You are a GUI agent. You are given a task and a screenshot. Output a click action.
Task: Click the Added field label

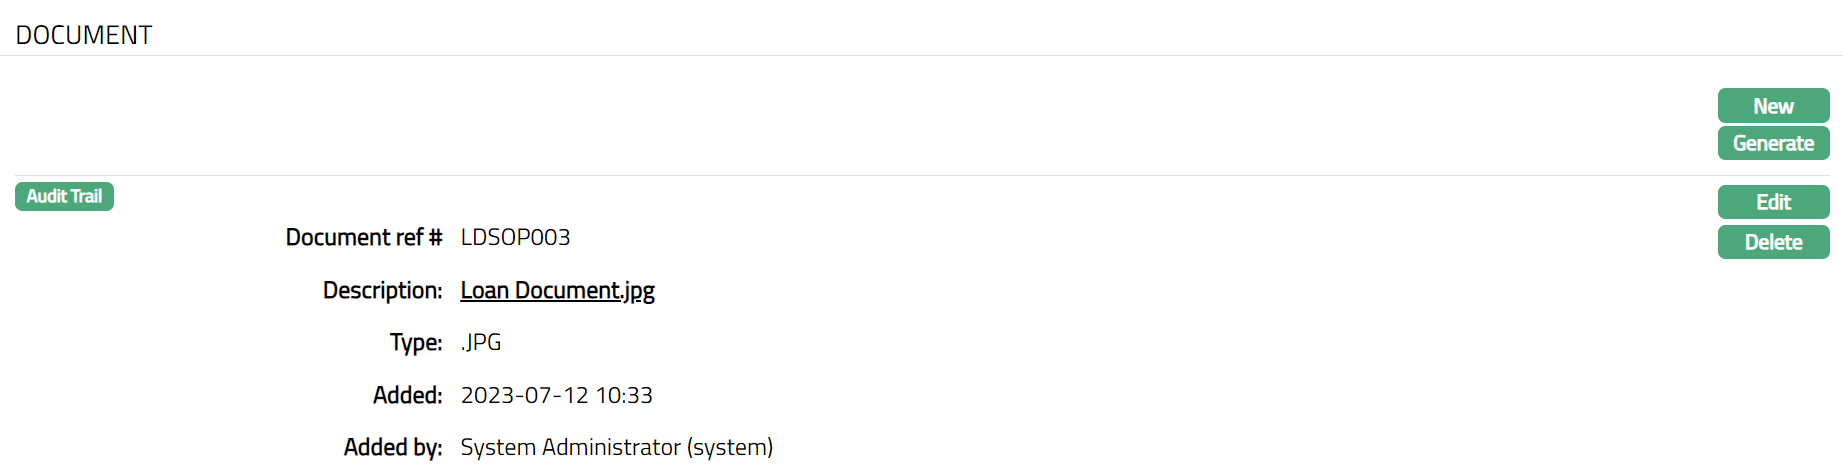point(407,395)
